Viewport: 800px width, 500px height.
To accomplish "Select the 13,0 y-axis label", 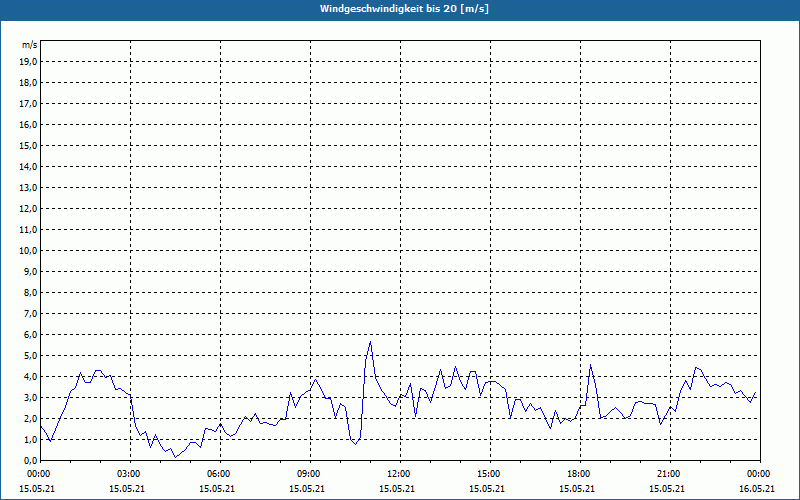I will coord(28,188).
